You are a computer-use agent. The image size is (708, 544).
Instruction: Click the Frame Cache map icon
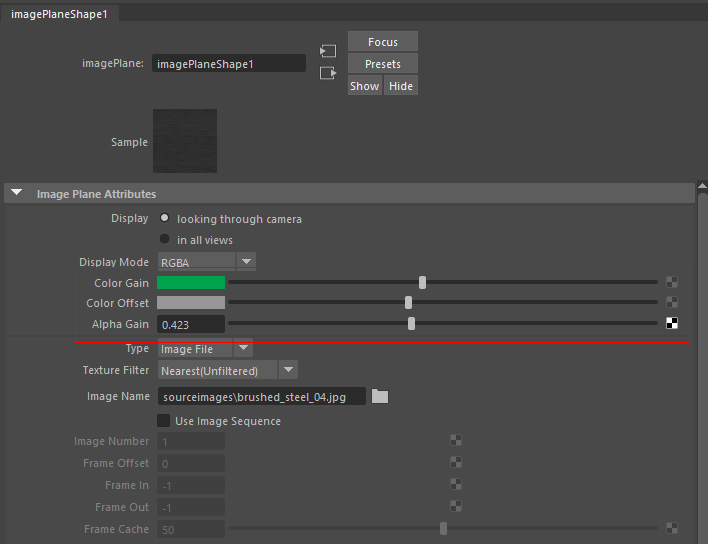672,529
